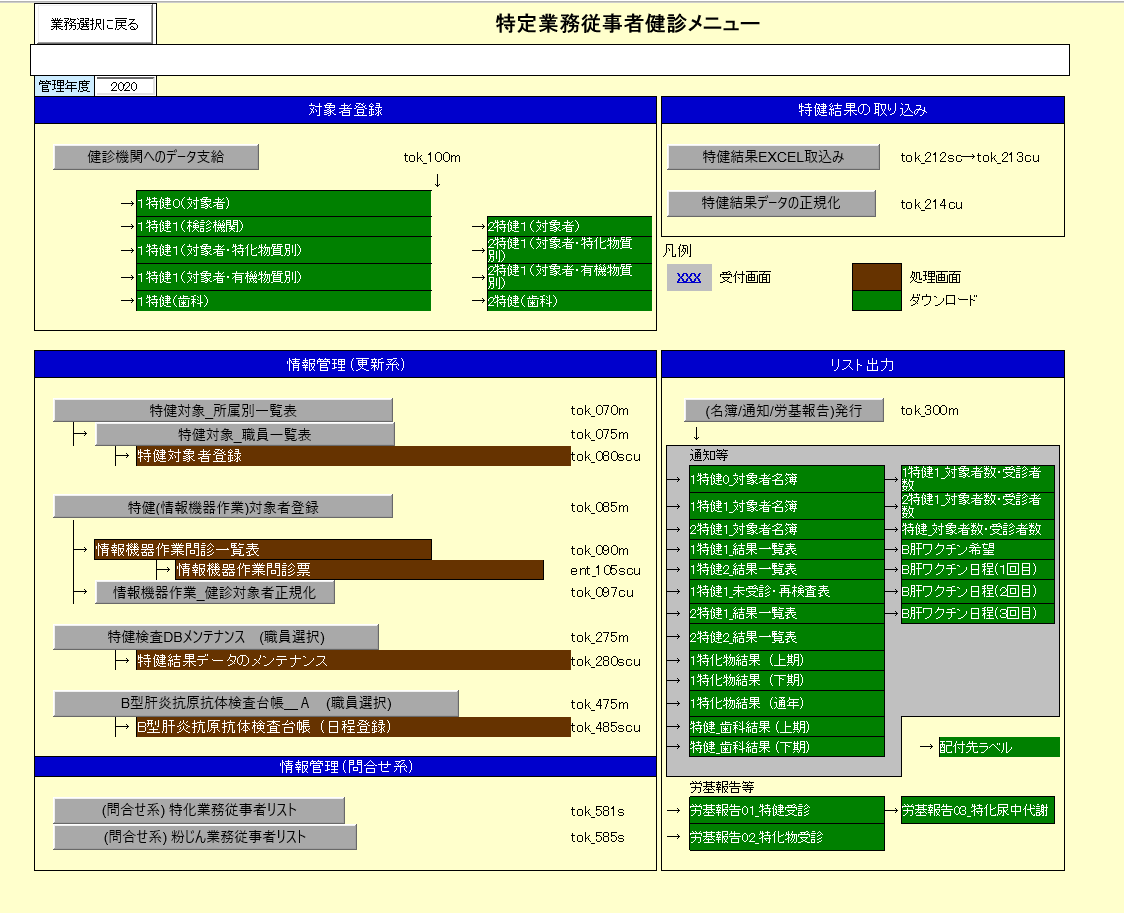
Task: Download 1特健1_結果一覧表
Action: pos(786,550)
